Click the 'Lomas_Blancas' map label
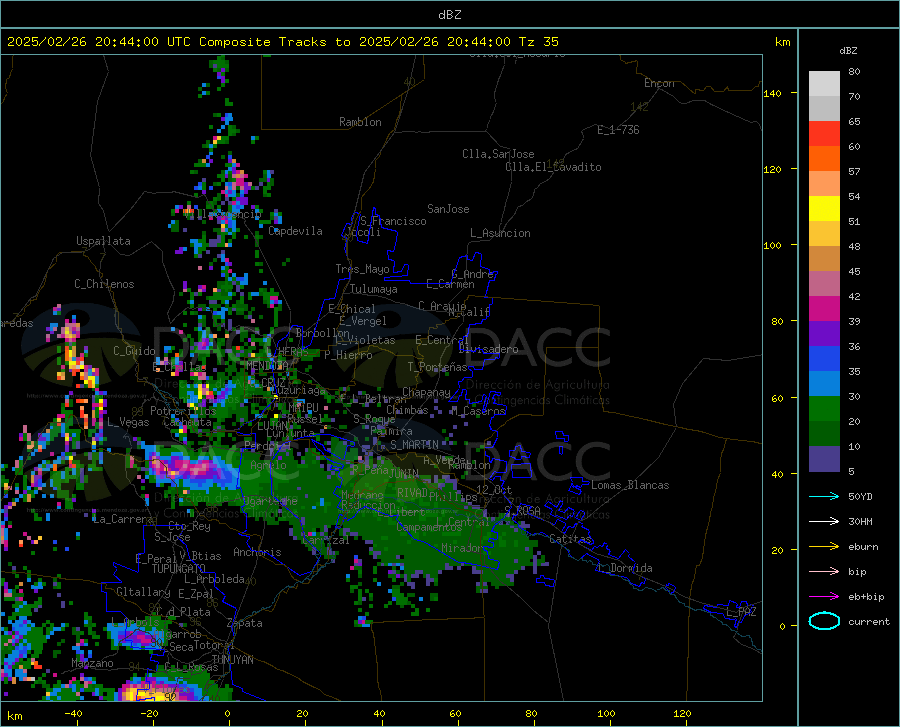 click(630, 485)
